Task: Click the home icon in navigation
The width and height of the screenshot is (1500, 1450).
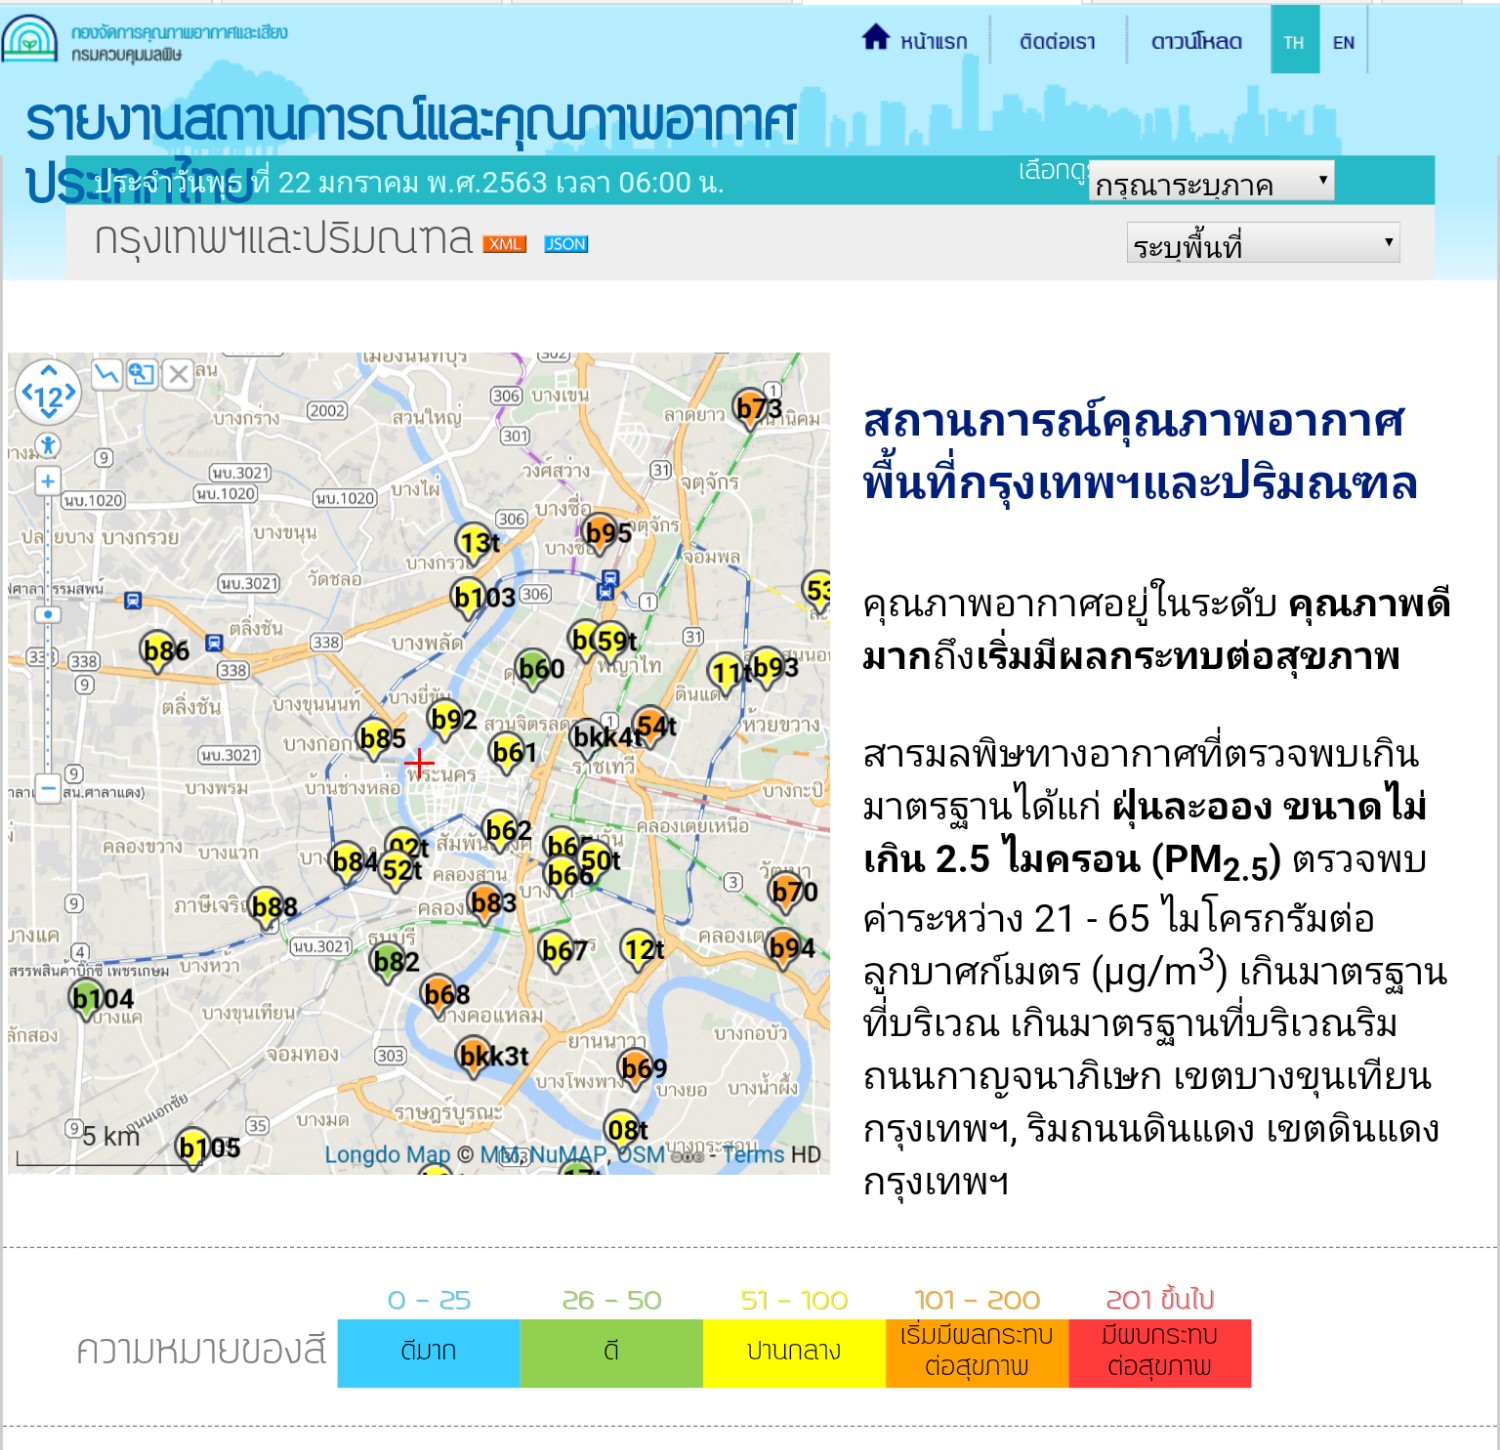Action: [876, 38]
